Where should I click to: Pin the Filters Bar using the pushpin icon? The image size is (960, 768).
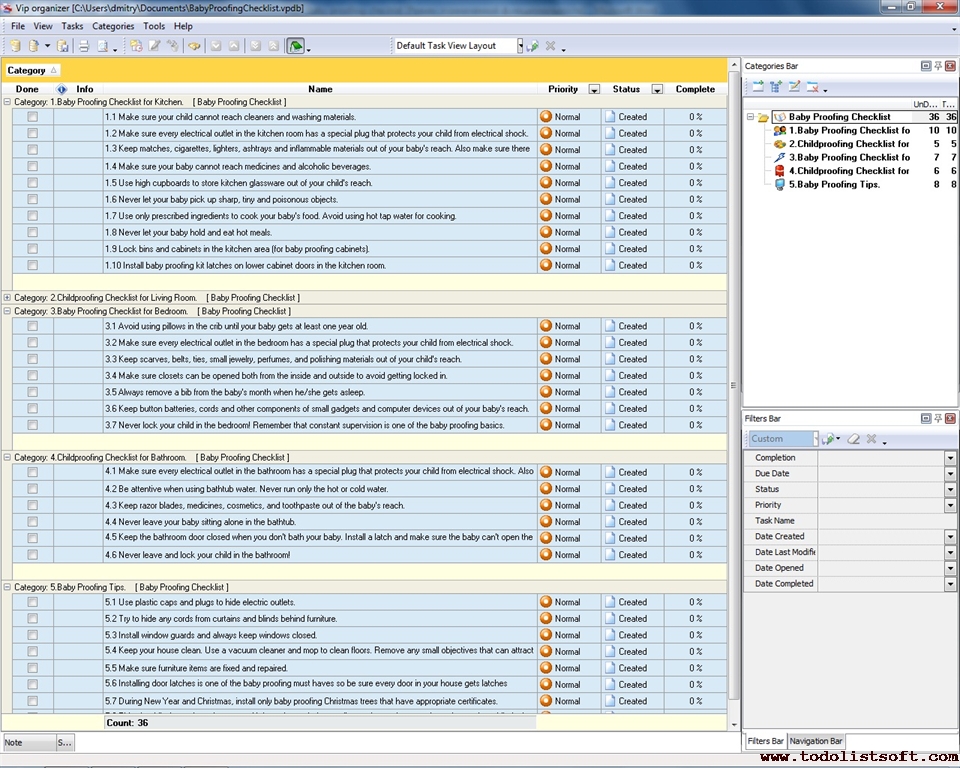click(x=938, y=418)
